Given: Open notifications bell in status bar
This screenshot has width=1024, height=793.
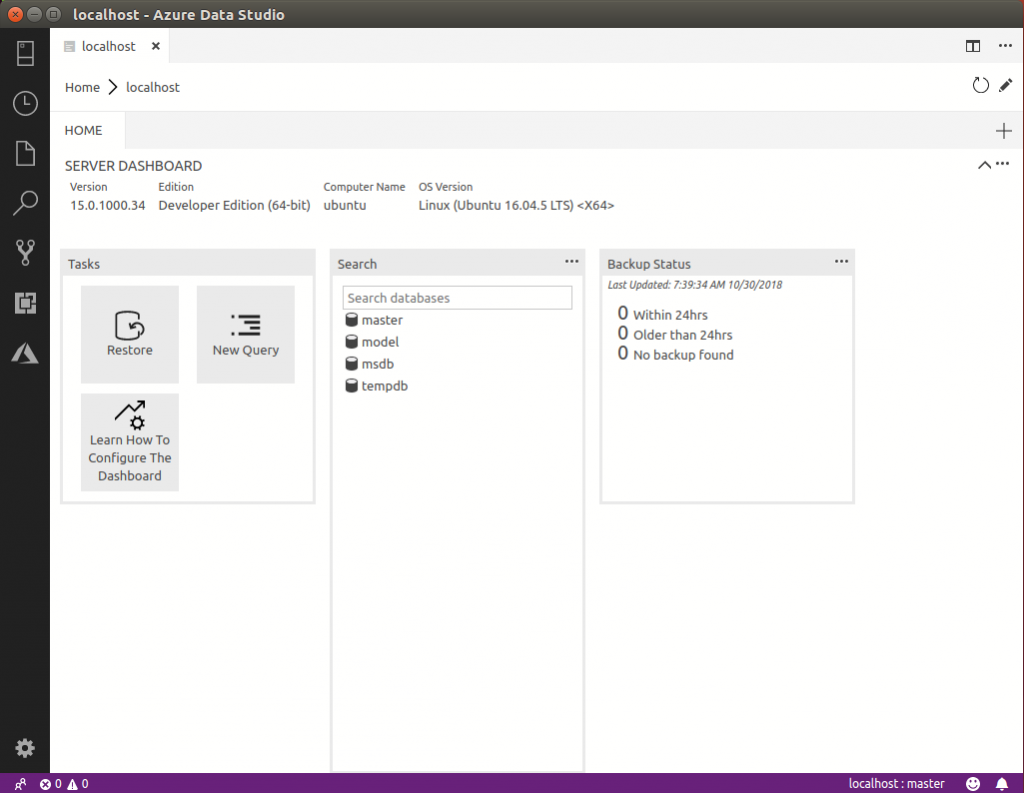Looking at the screenshot, I should coord(1002,784).
